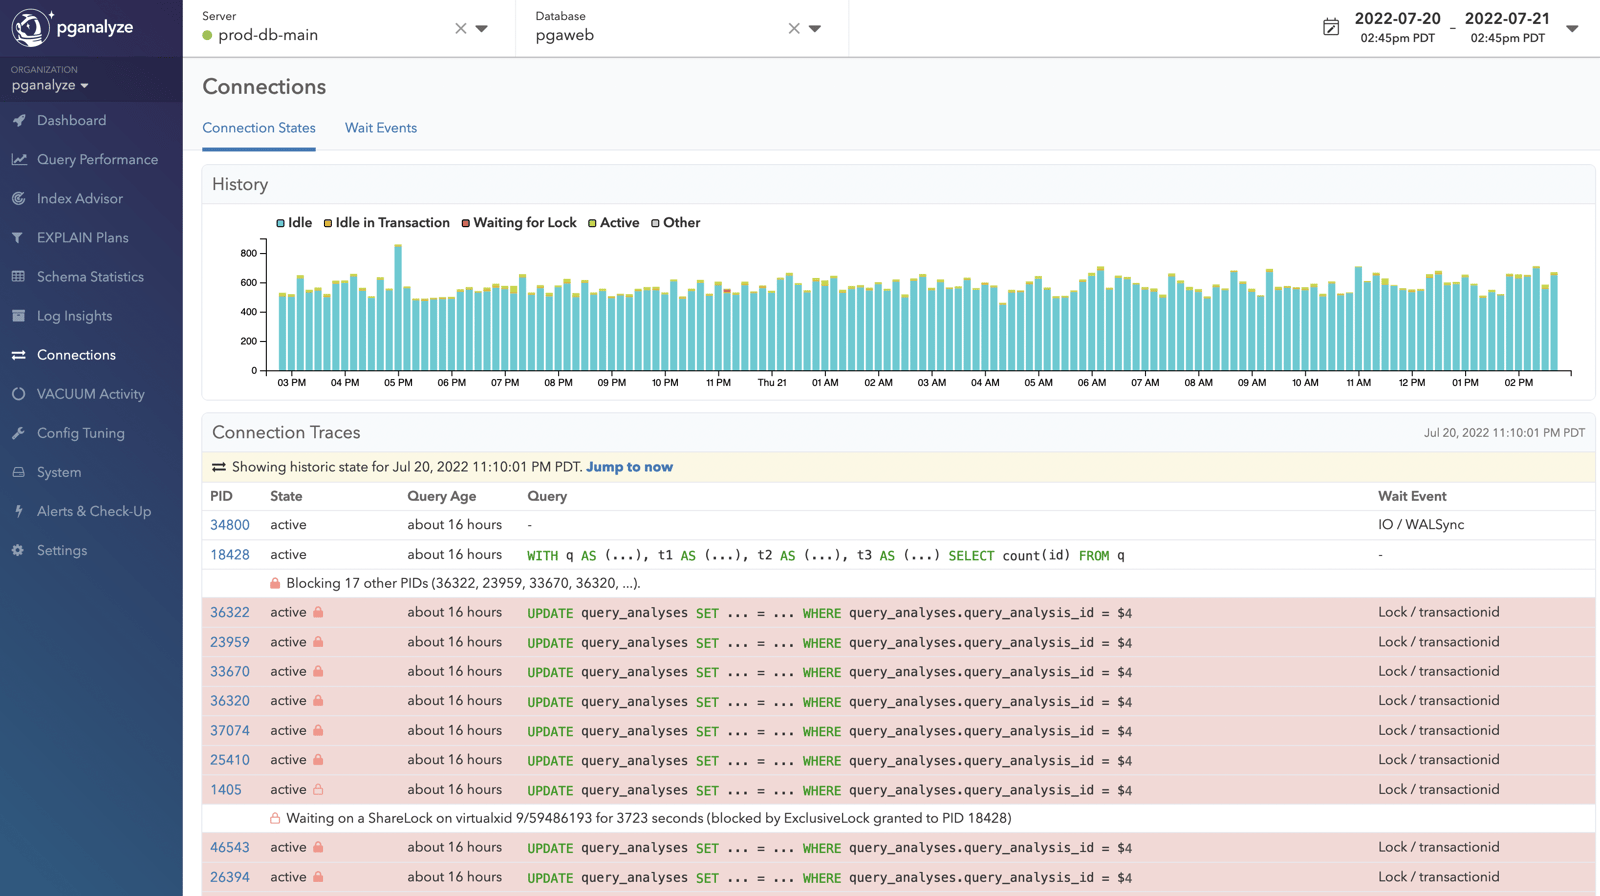Click the Connections arrows icon in sidebar

point(18,355)
